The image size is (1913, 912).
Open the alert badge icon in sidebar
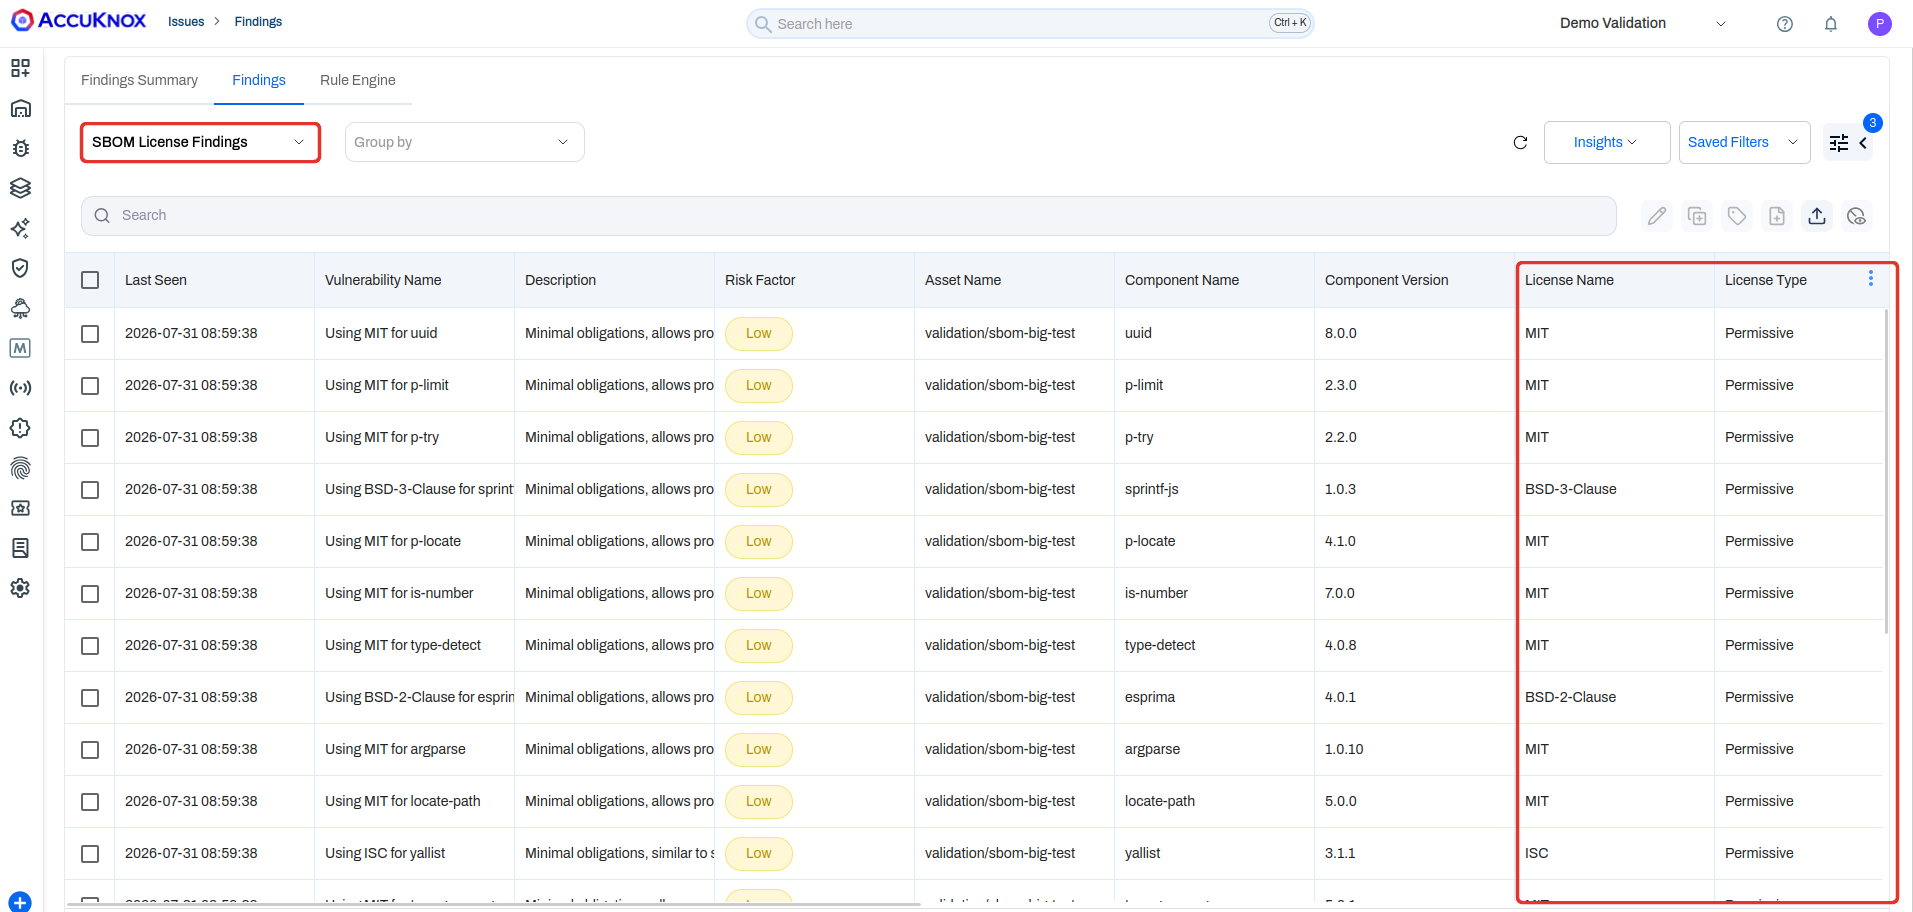pyautogui.click(x=20, y=428)
